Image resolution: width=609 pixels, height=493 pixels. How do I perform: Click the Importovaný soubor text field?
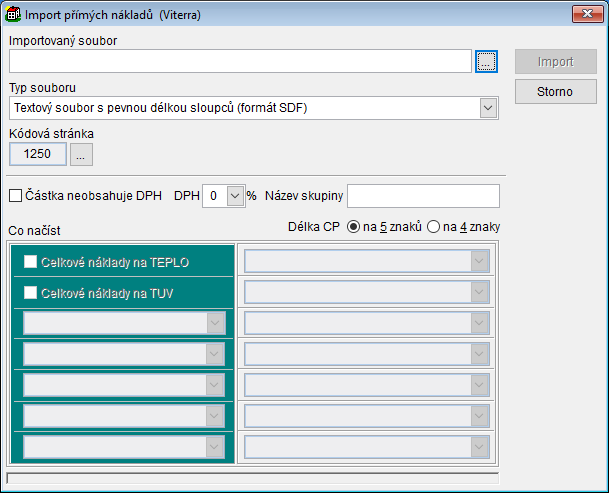coord(239,62)
